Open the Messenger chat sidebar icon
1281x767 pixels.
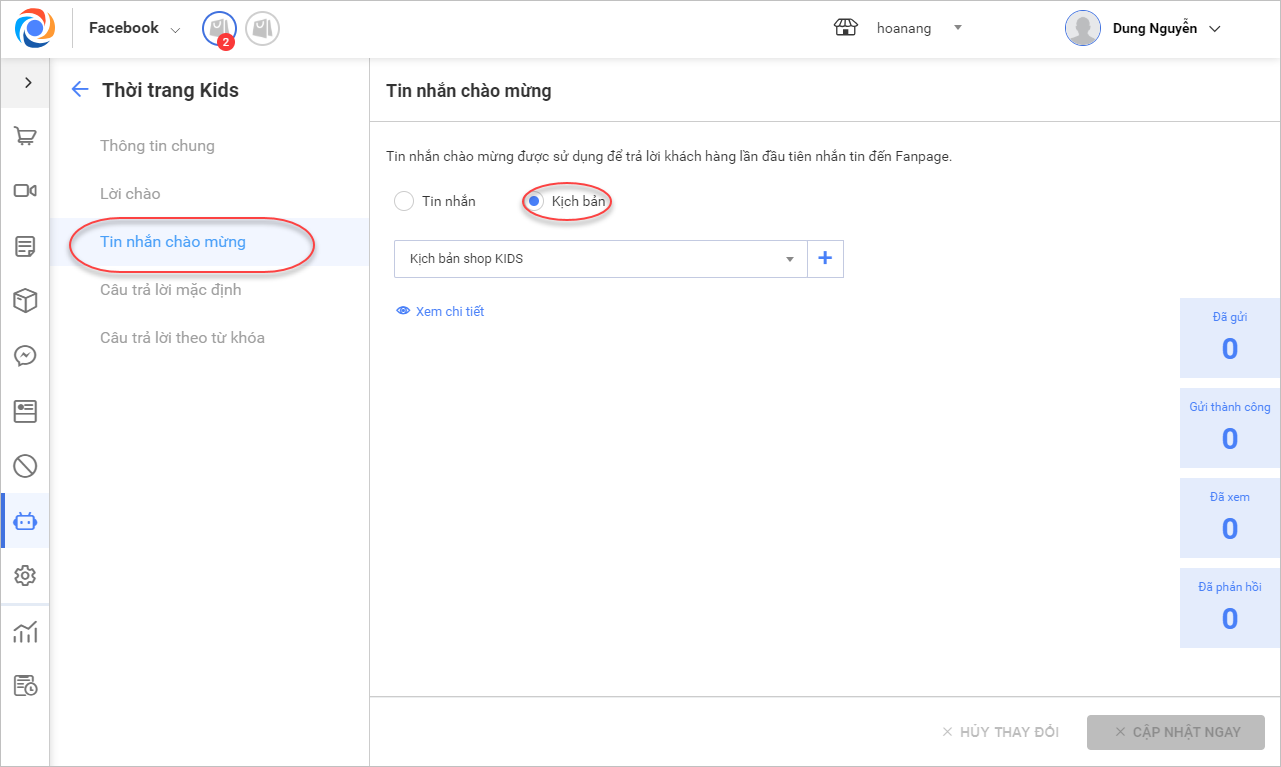point(25,355)
